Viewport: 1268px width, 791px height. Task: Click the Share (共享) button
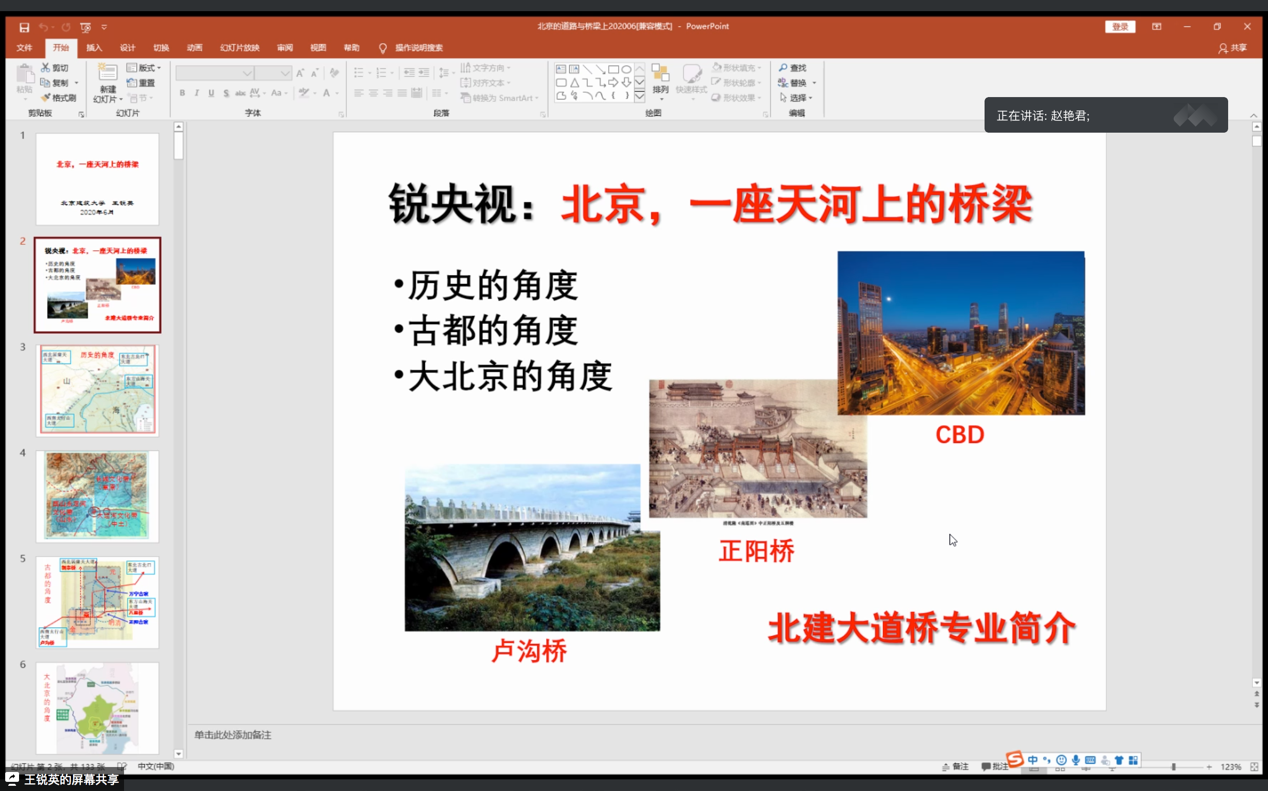coord(1233,48)
